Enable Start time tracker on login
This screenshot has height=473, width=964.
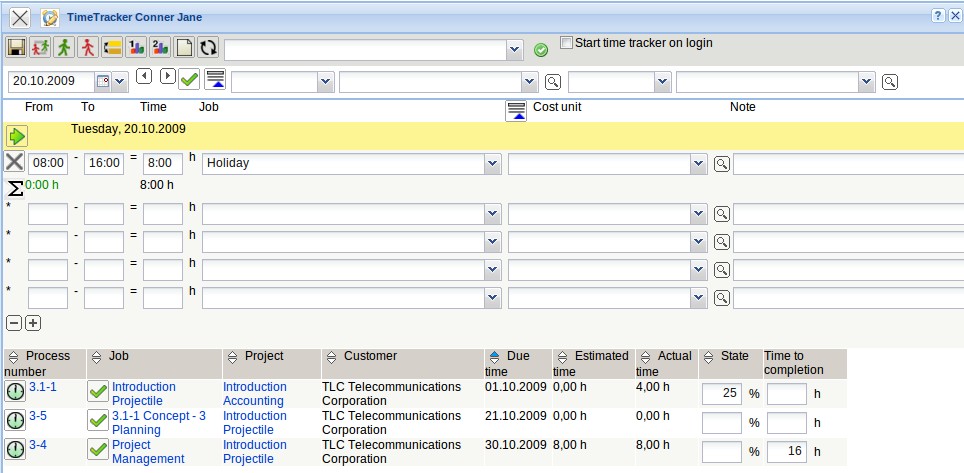point(567,43)
